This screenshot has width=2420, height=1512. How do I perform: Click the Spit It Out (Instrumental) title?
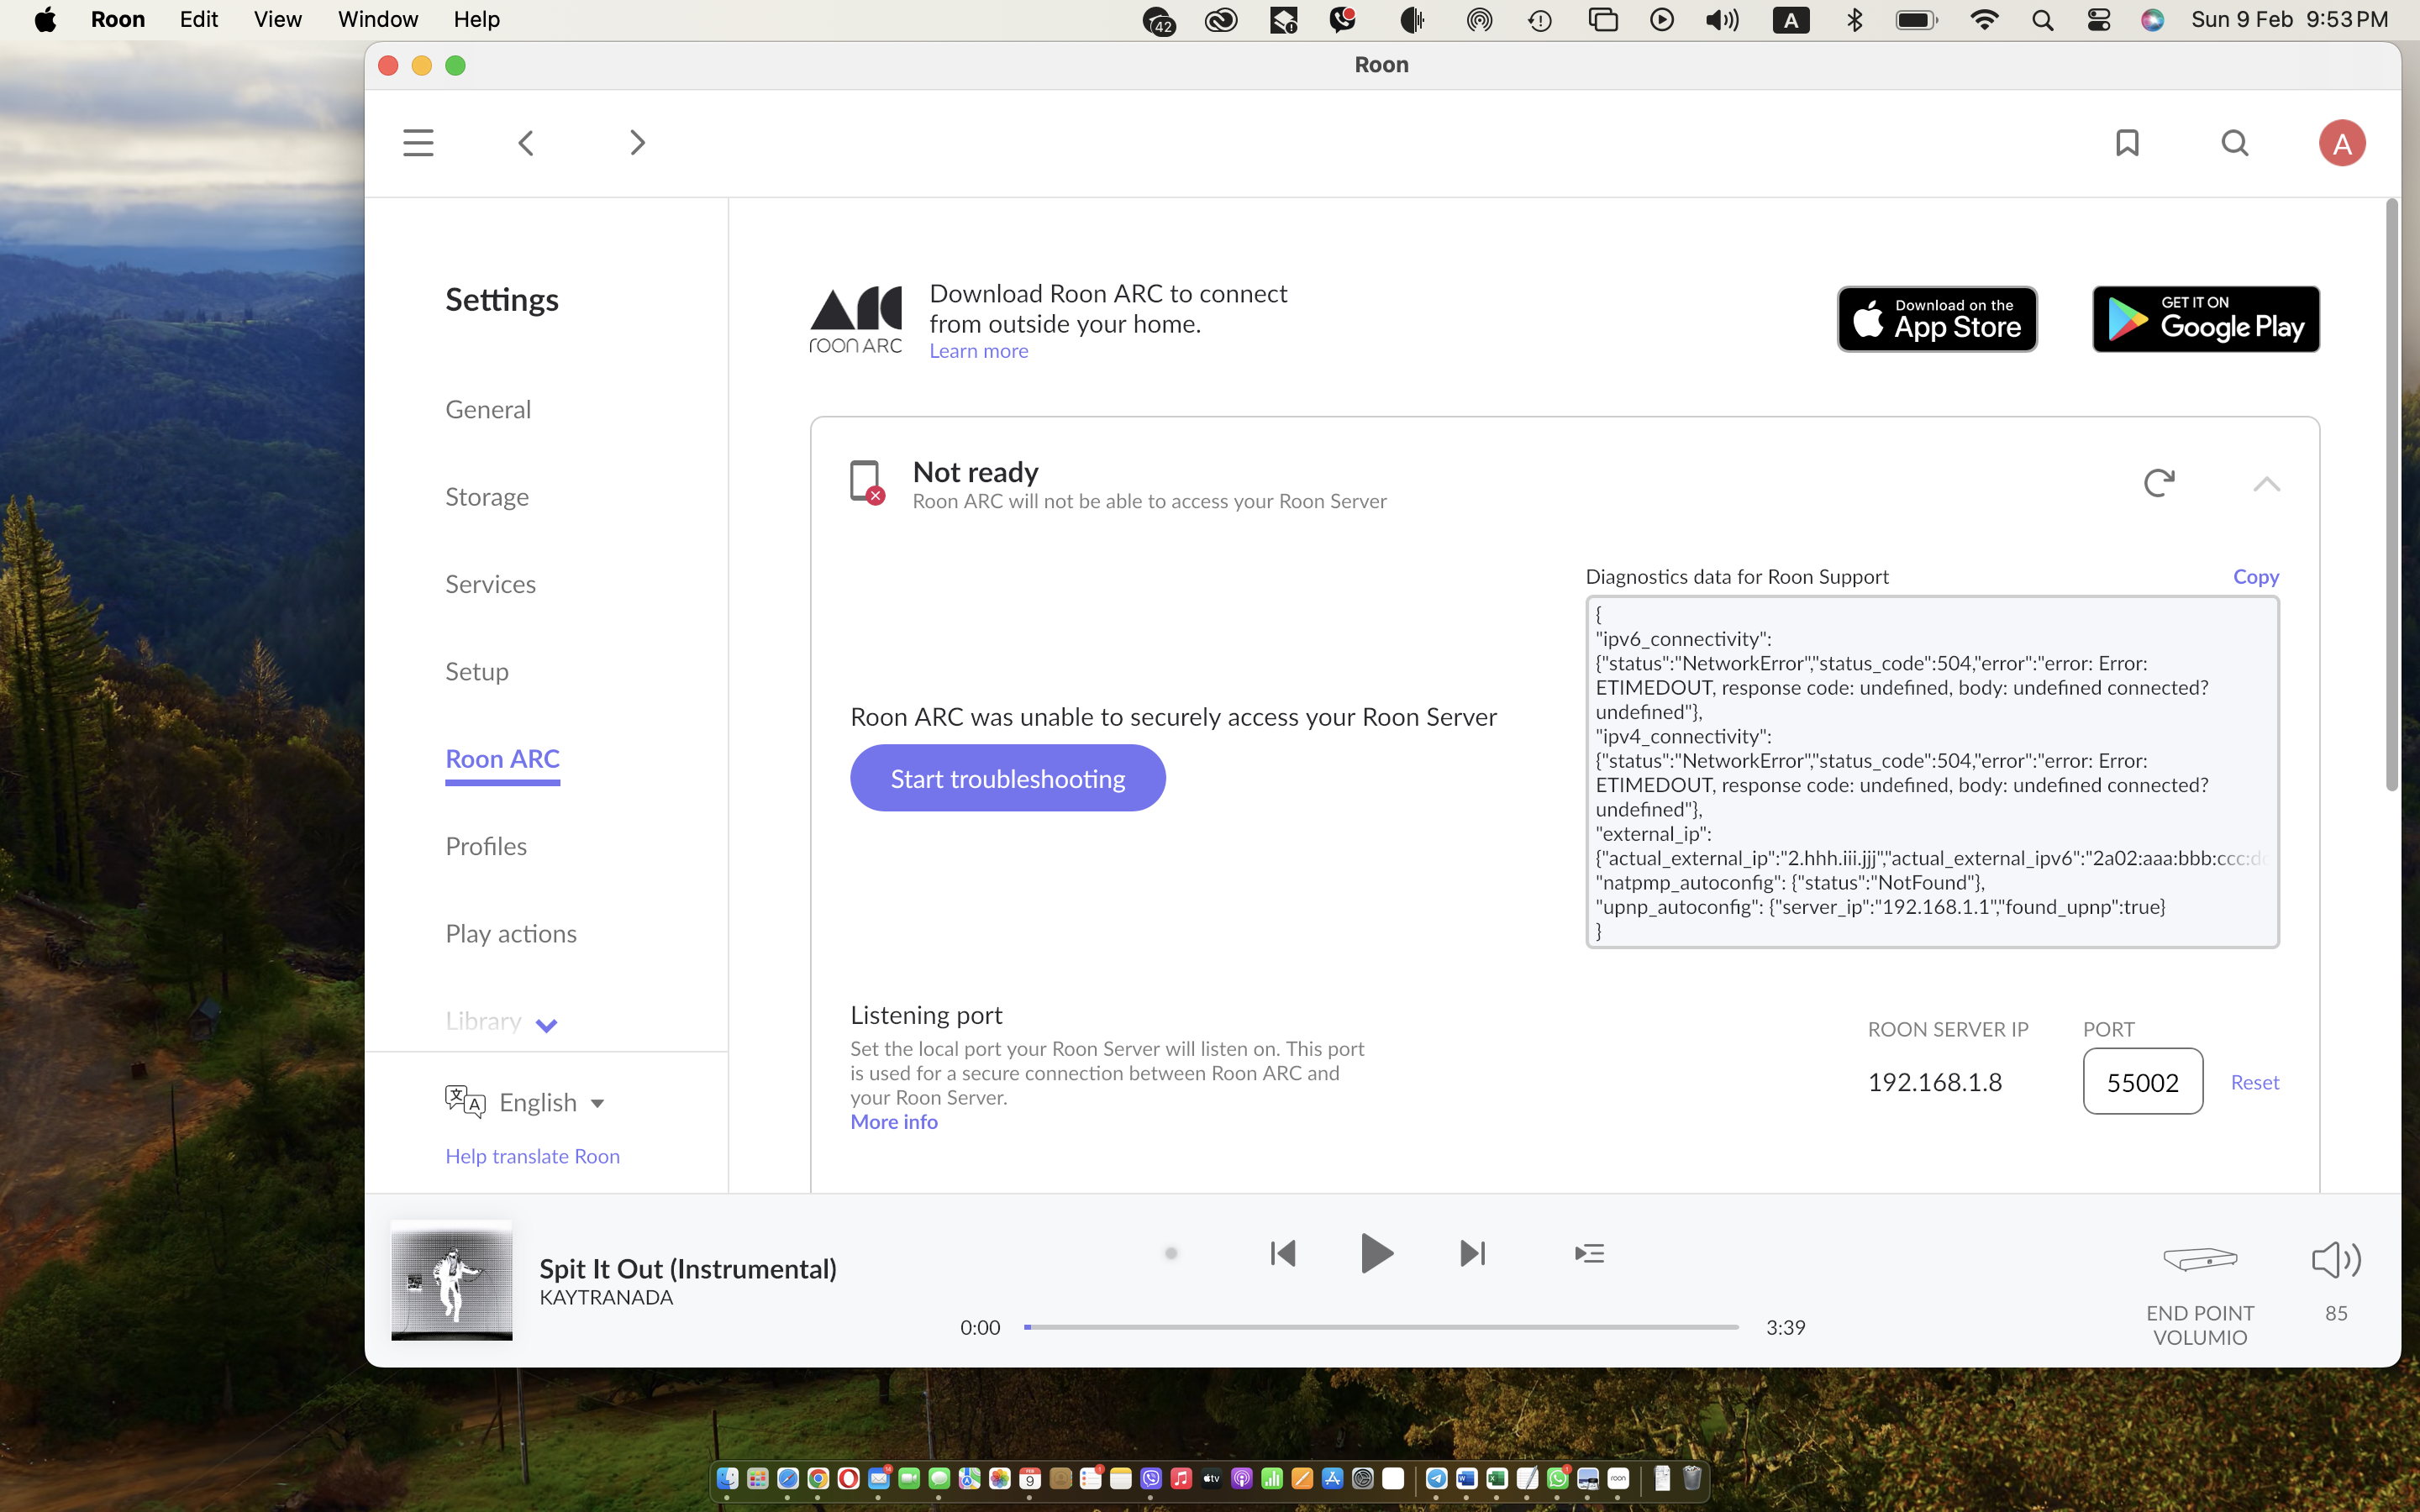point(688,1268)
